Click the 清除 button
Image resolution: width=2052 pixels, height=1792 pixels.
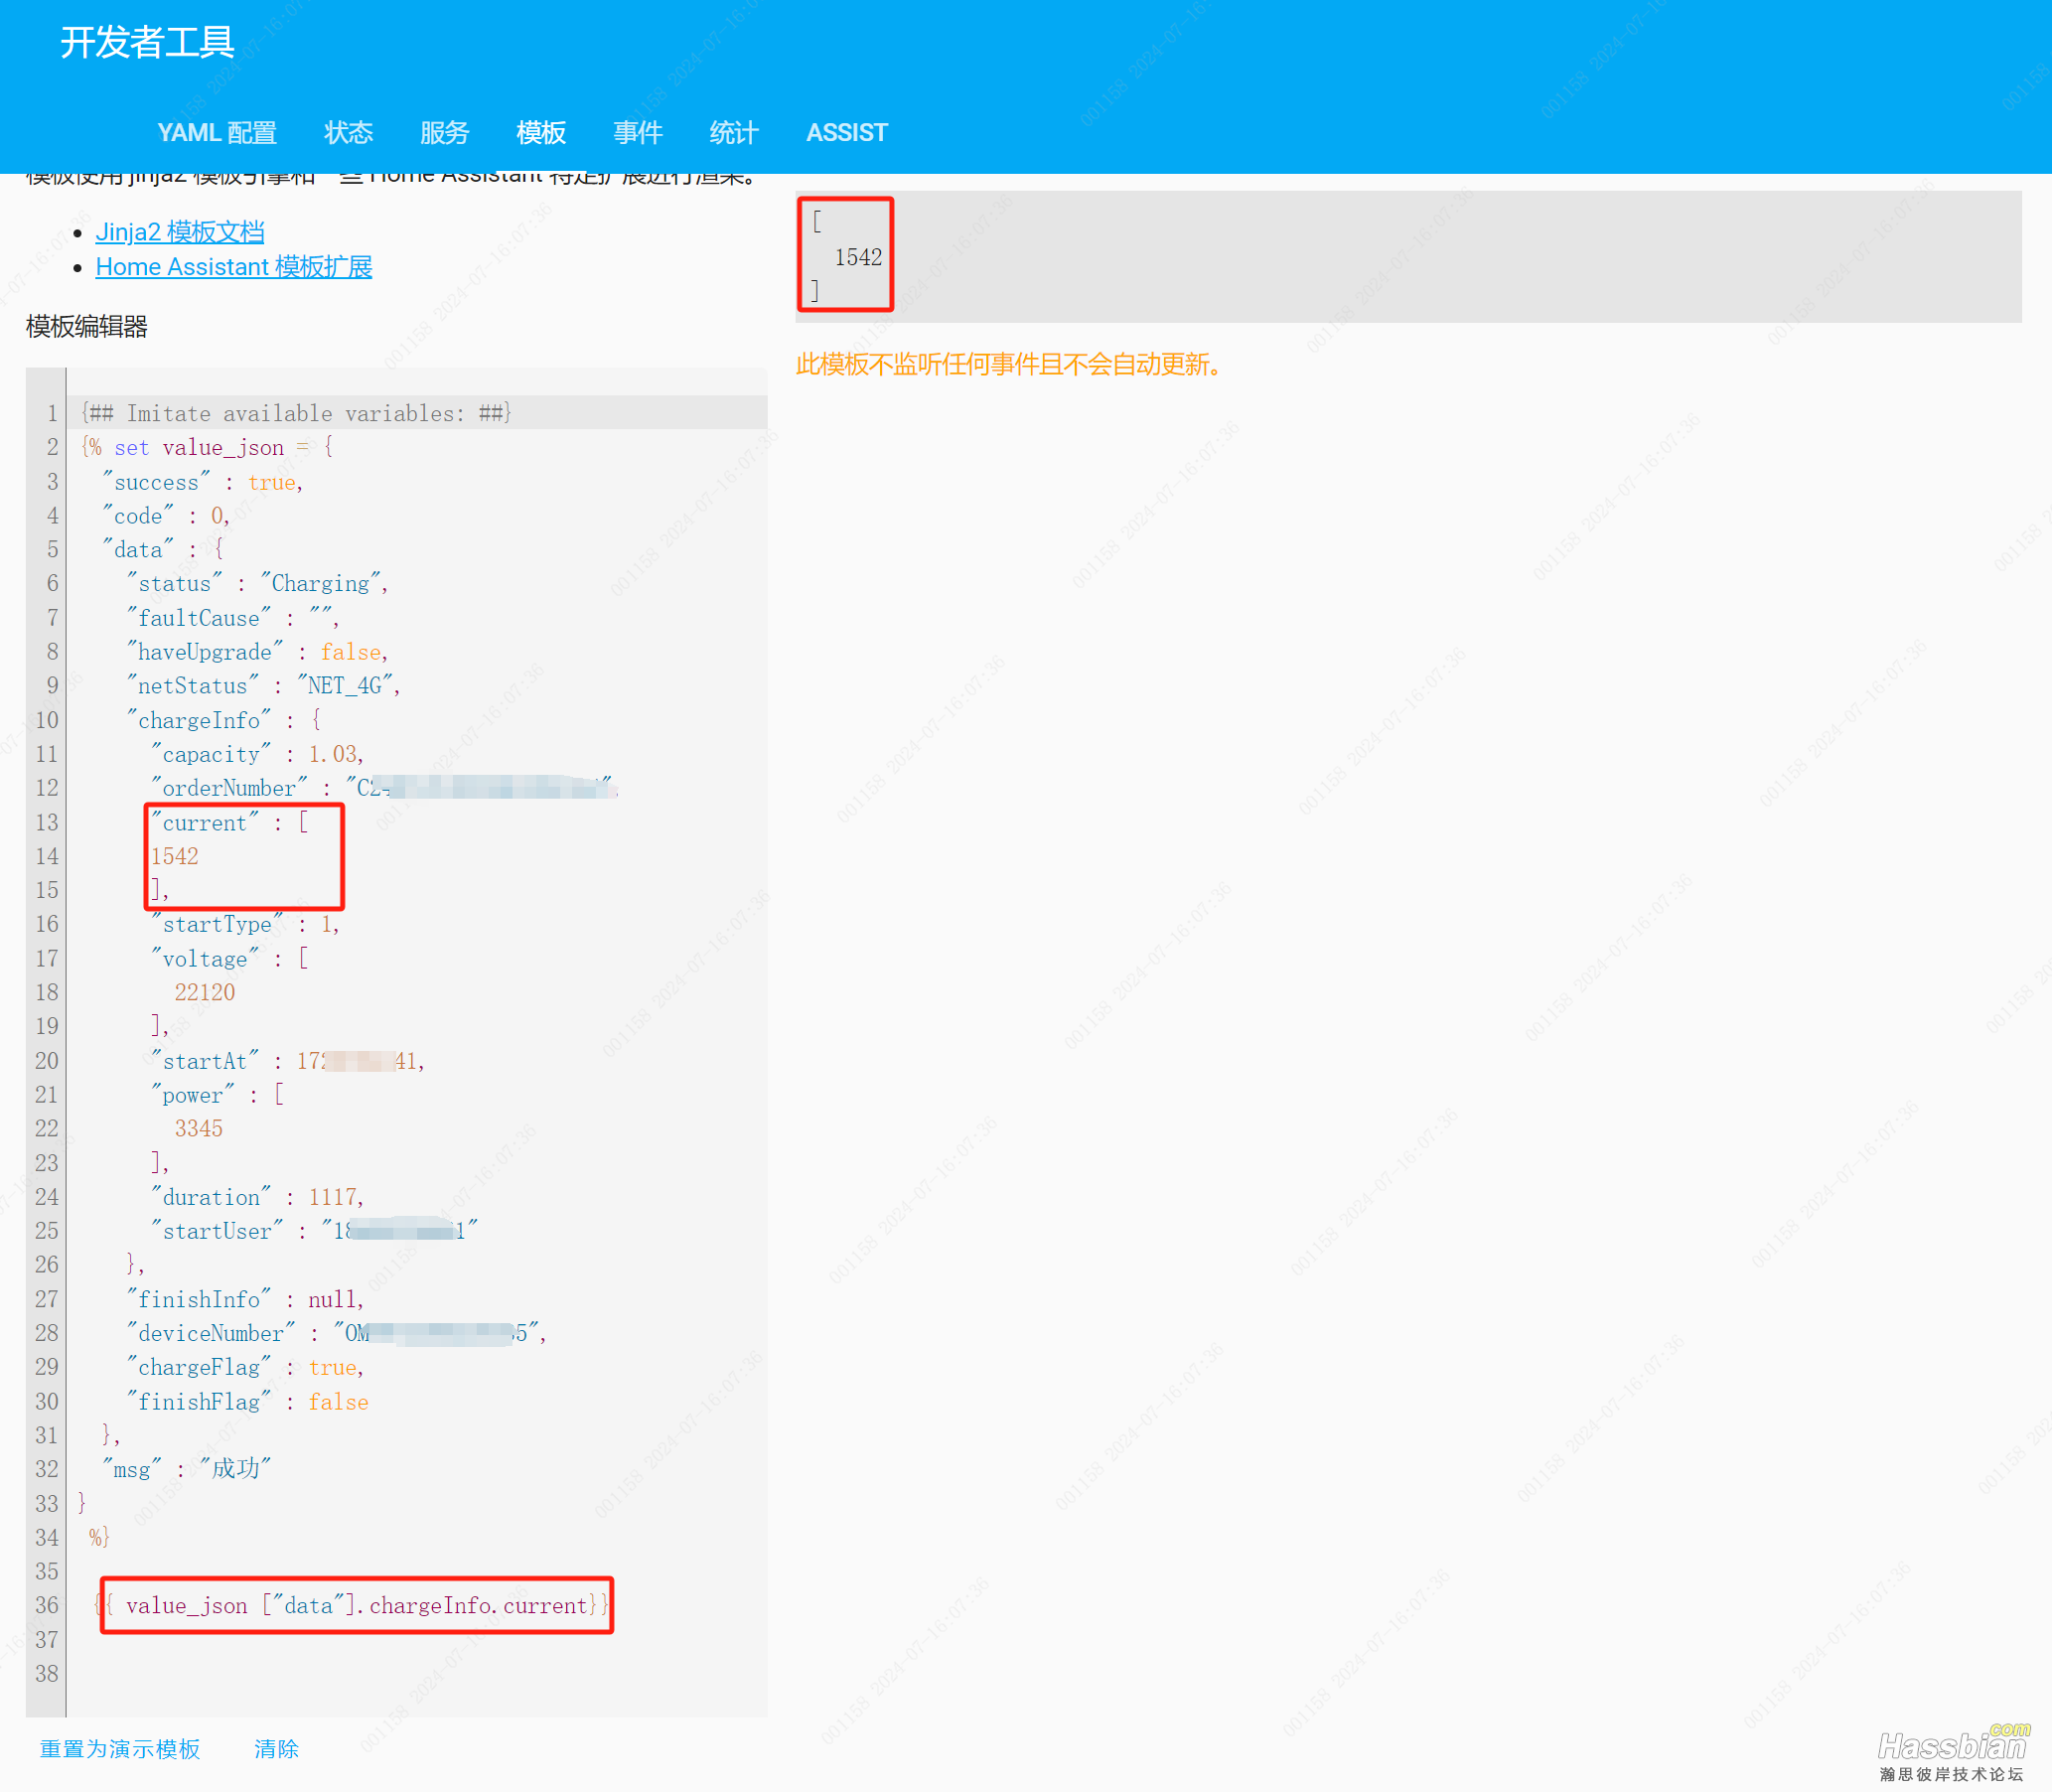point(276,1748)
